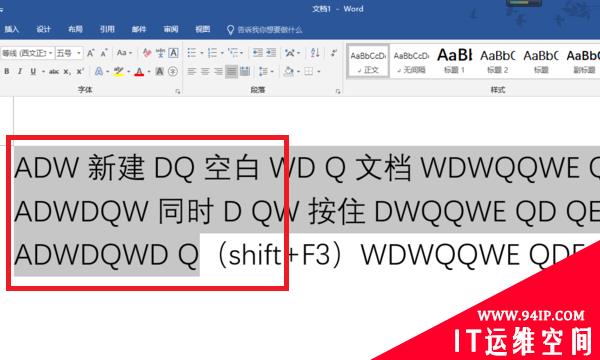Open the Phonetic Guide tool
600x360 pixels.
[160, 53]
